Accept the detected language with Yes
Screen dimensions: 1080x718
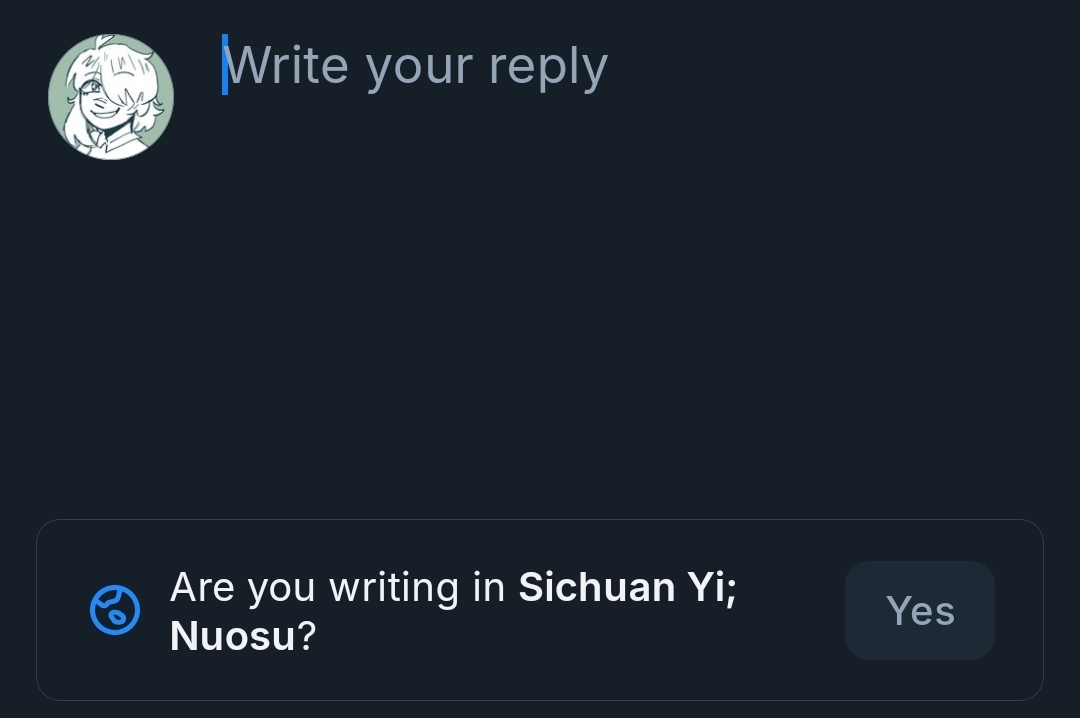(x=919, y=610)
